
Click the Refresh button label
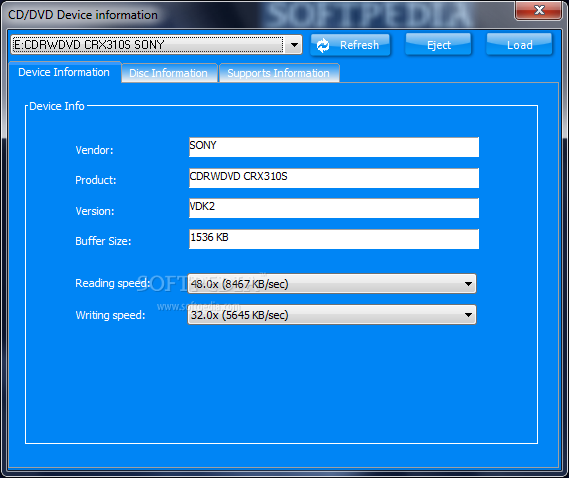point(359,45)
